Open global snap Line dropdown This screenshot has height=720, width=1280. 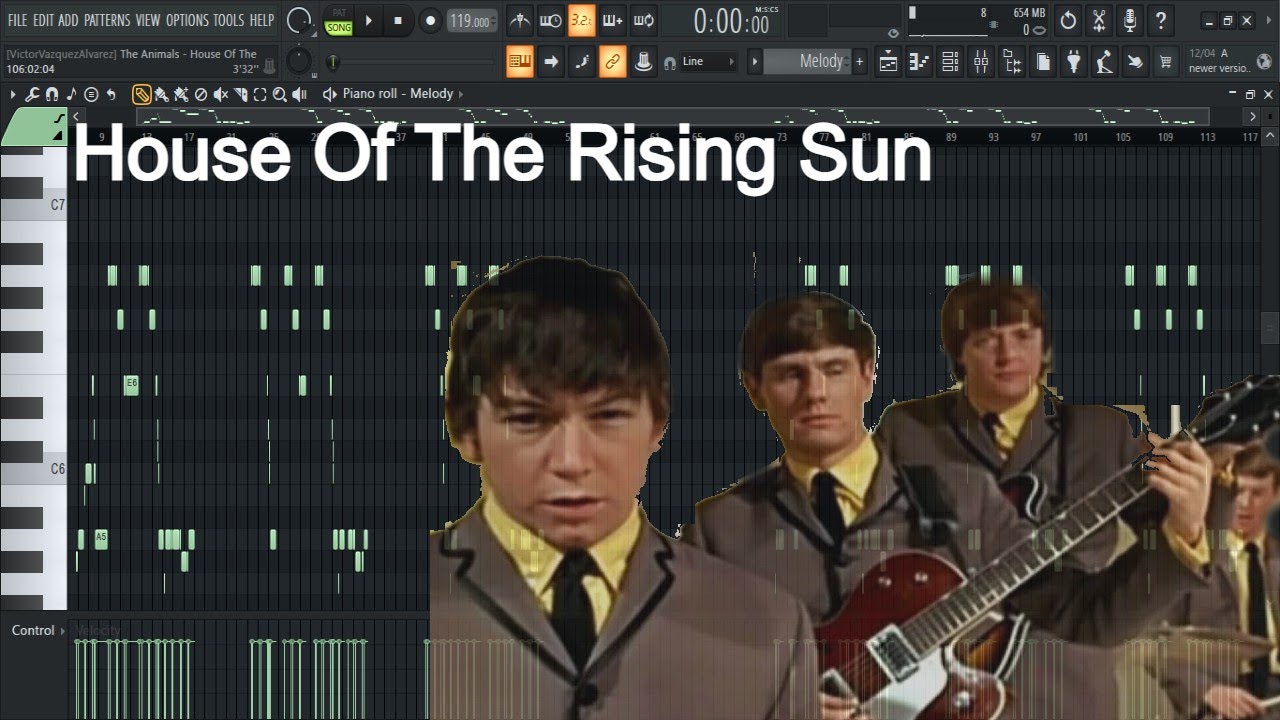point(708,62)
